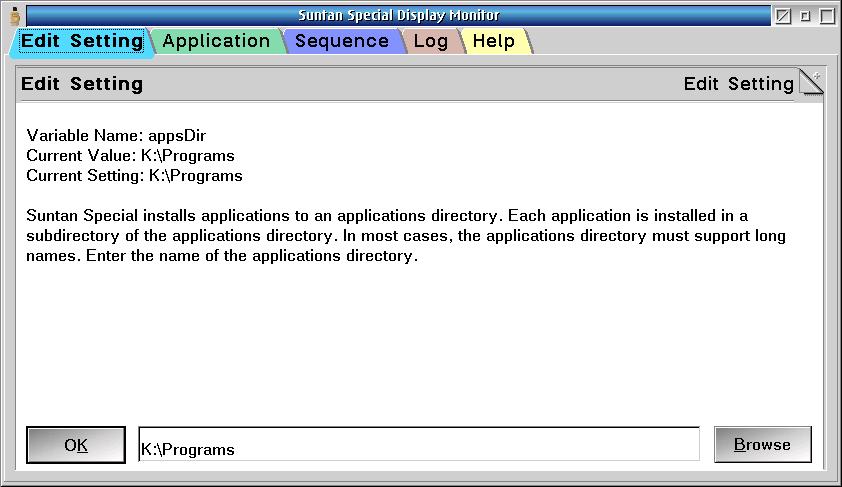
Task: Click the page-turn corner icon
Action: 811,82
